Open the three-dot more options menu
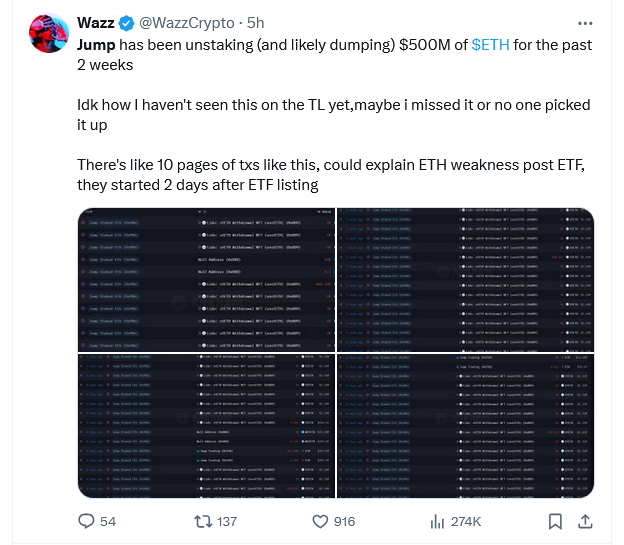The image size is (624, 545). tap(585, 23)
